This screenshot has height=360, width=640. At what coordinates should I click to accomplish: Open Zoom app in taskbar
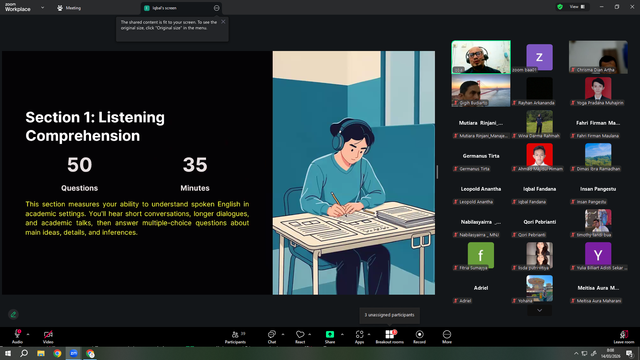[x=74, y=353]
